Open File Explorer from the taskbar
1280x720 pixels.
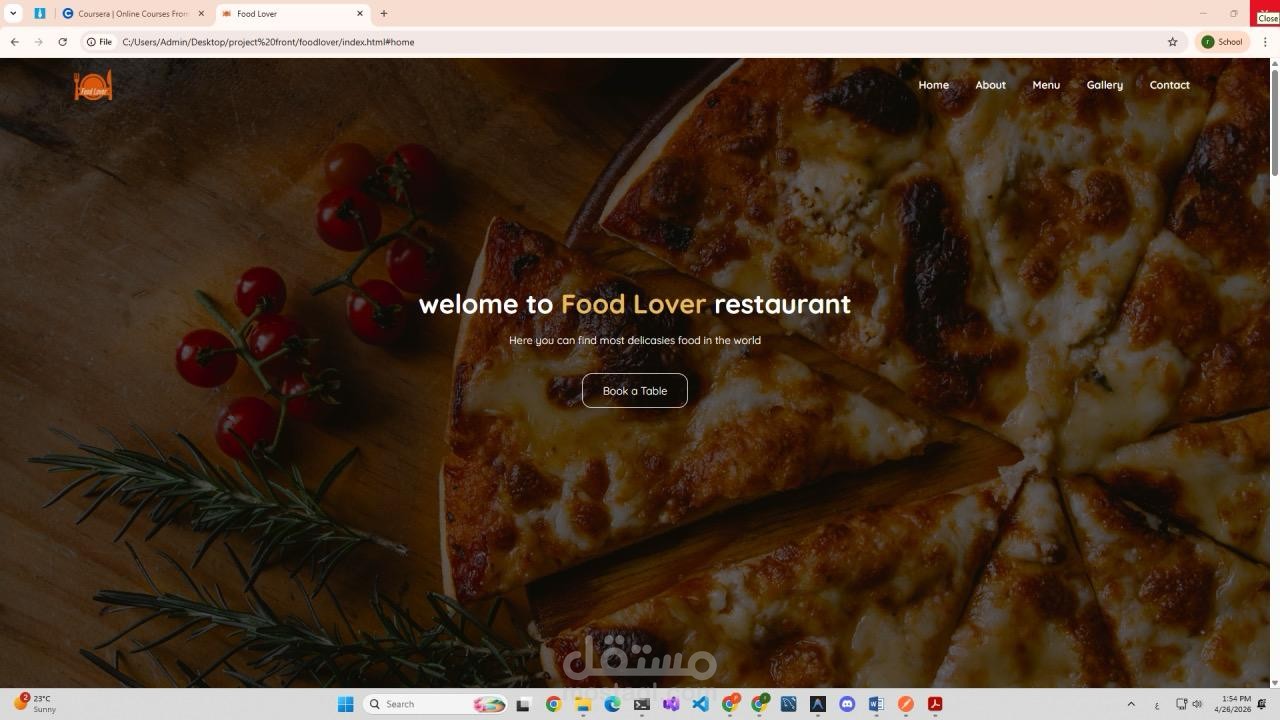(583, 704)
